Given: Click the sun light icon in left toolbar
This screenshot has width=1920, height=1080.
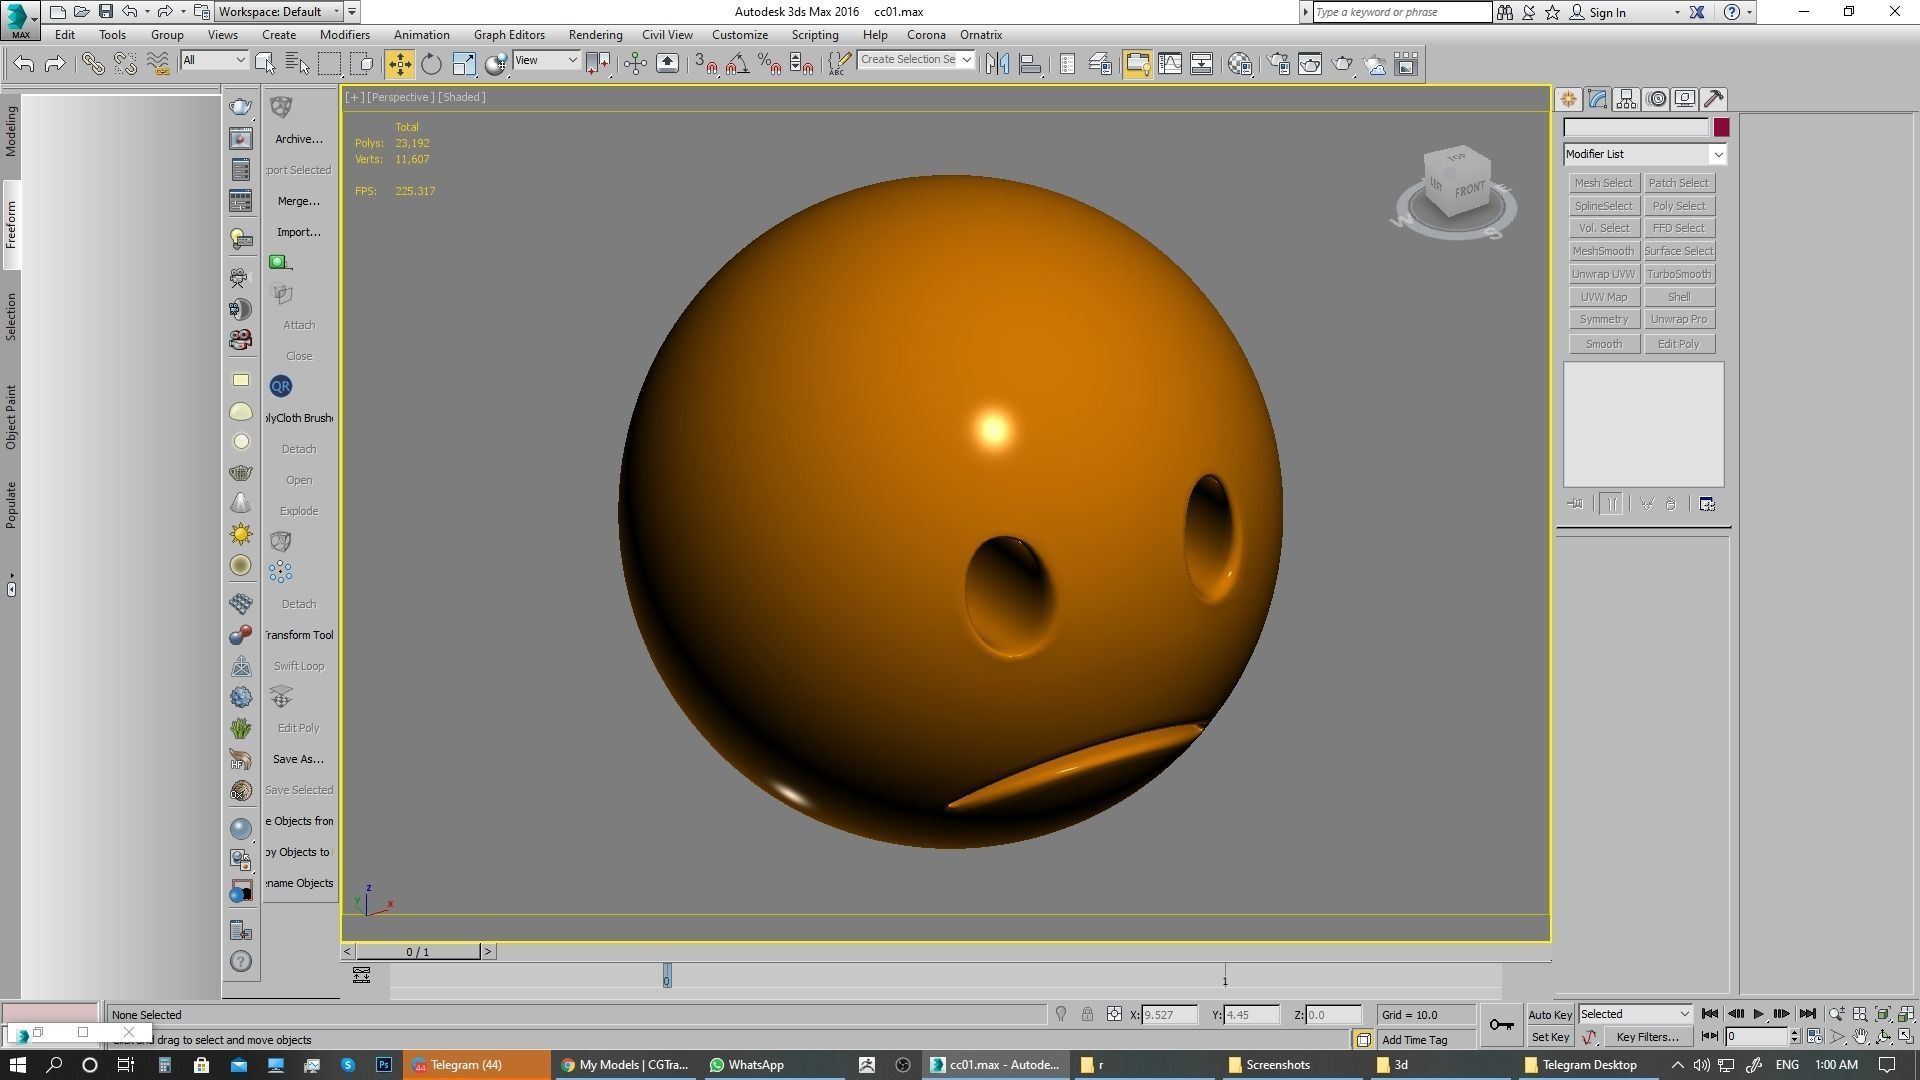Looking at the screenshot, I should point(241,534).
